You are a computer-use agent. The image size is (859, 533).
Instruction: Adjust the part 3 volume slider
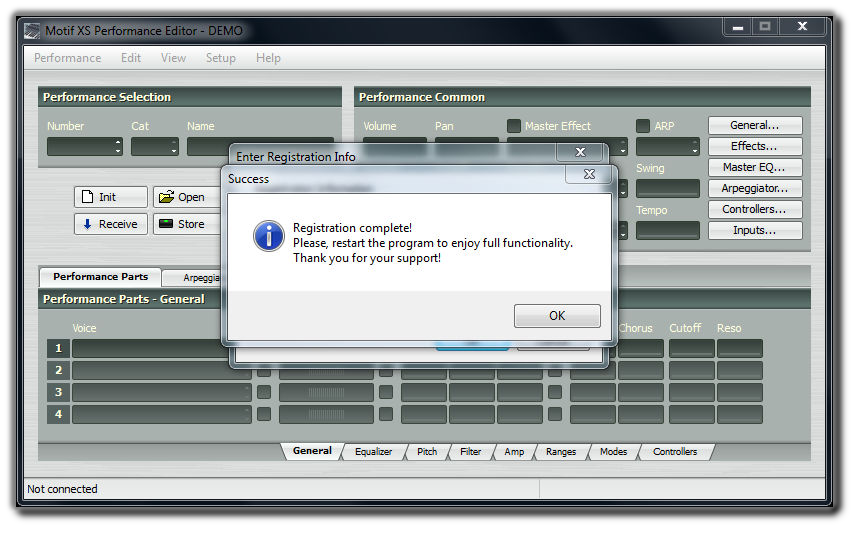(x=326, y=392)
